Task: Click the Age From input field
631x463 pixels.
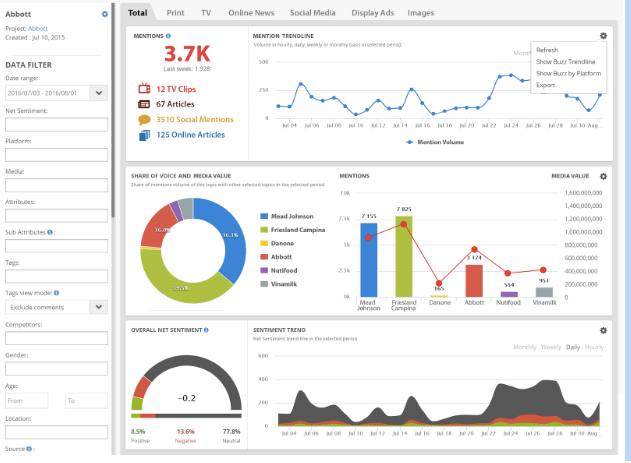Action: (27, 401)
